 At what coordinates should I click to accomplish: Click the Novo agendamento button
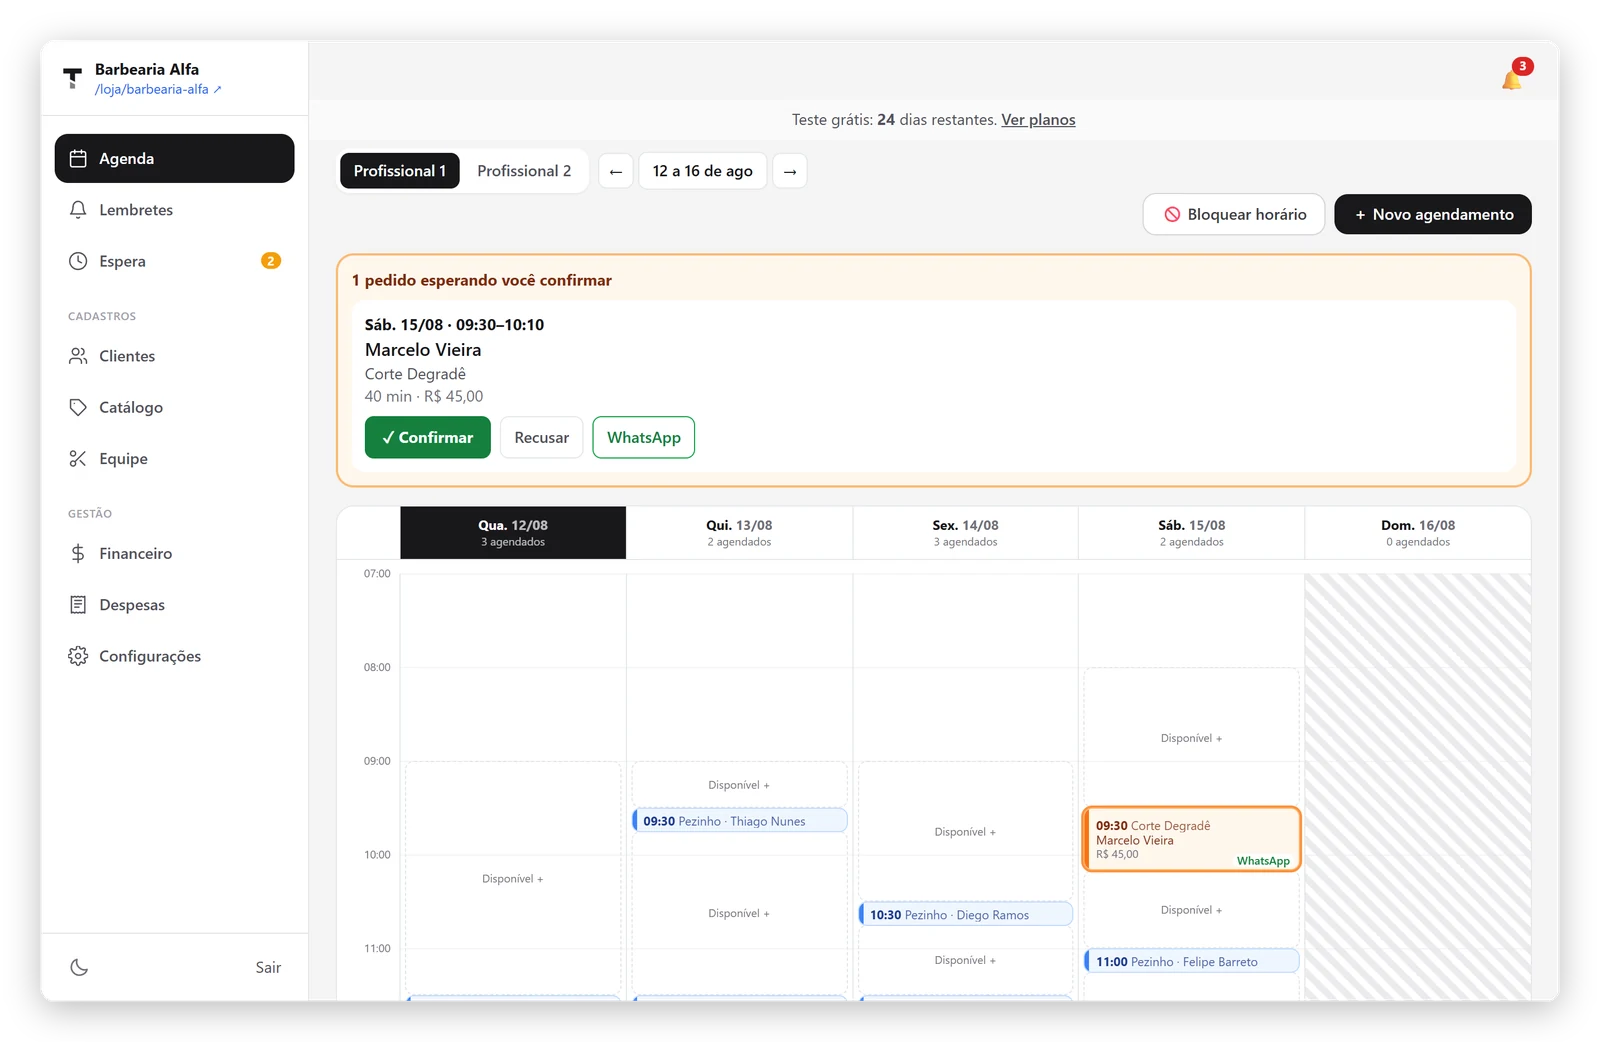pos(1433,214)
